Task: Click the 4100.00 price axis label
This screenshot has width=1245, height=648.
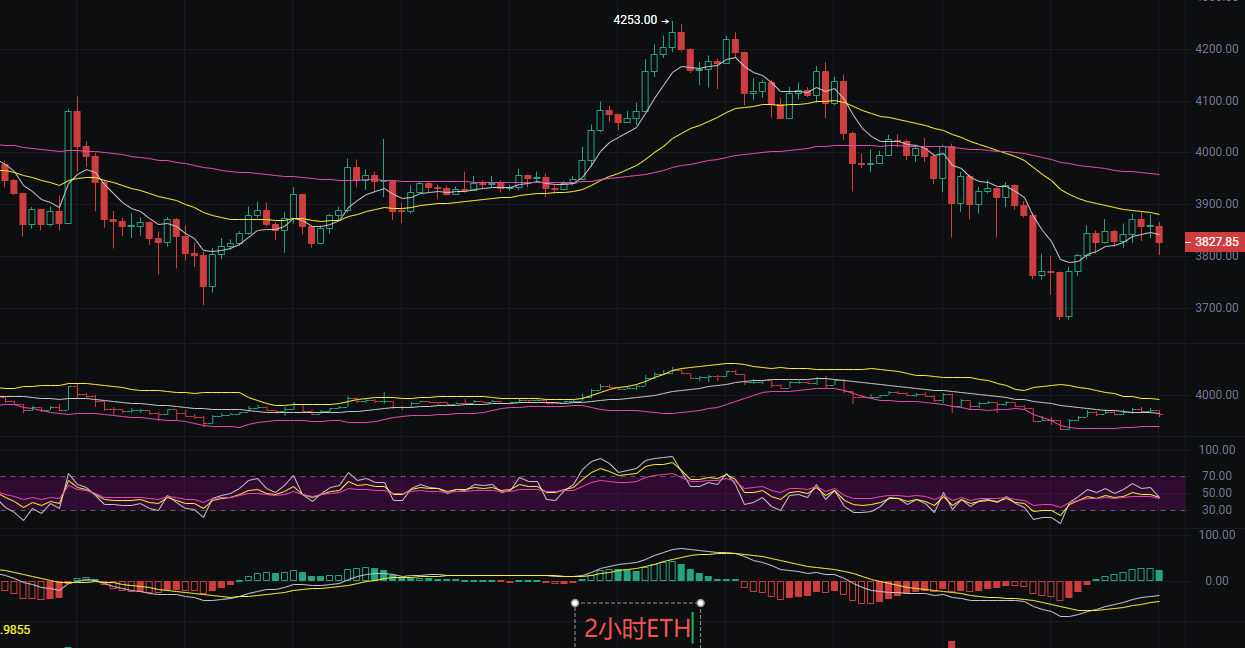Action: tap(1217, 101)
